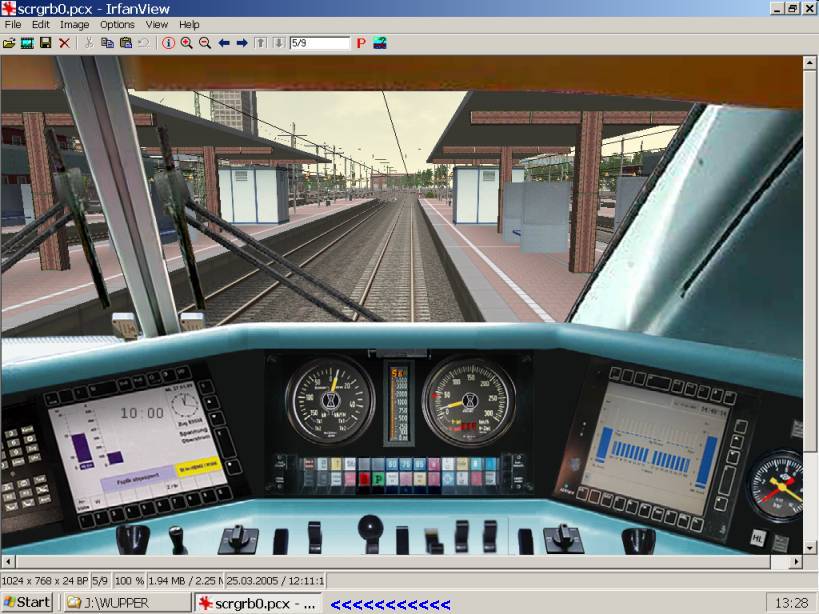
Task: Switch to the J:\WUPPER taskbar window
Action: click(127, 603)
